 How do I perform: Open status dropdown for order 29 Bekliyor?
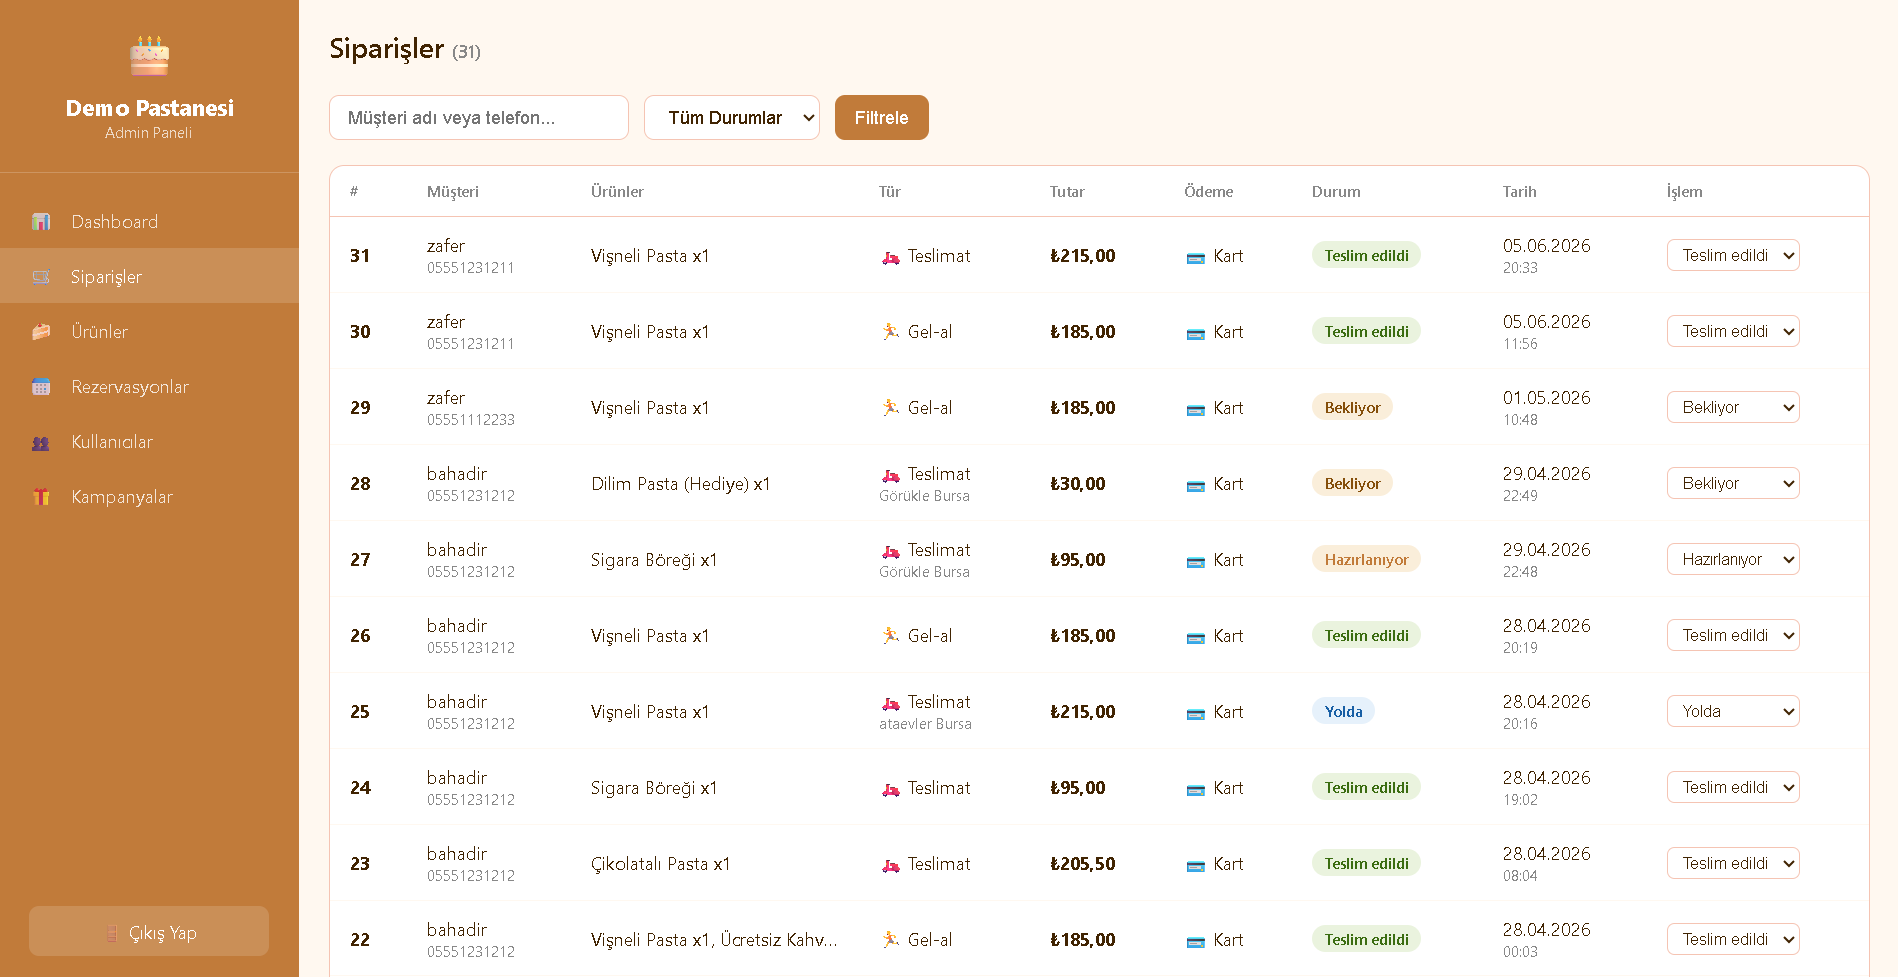pos(1733,407)
